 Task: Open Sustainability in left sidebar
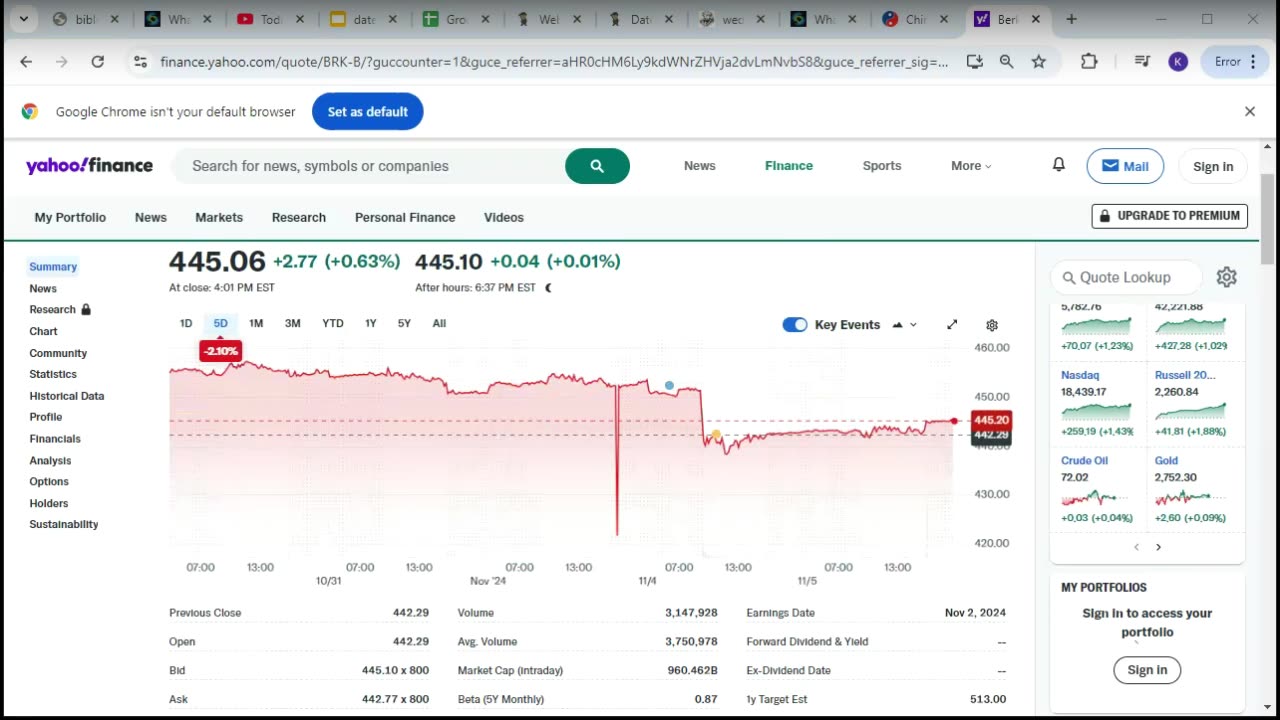click(64, 524)
